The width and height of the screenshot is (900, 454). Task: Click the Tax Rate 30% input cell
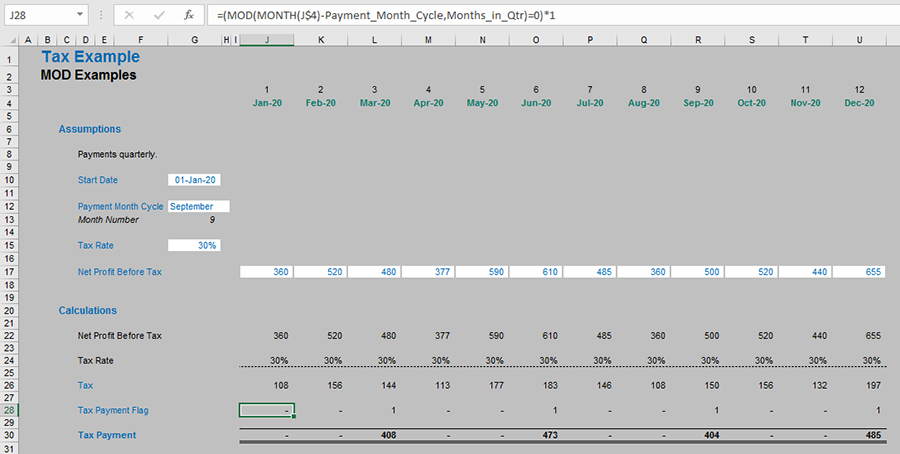click(x=195, y=245)
